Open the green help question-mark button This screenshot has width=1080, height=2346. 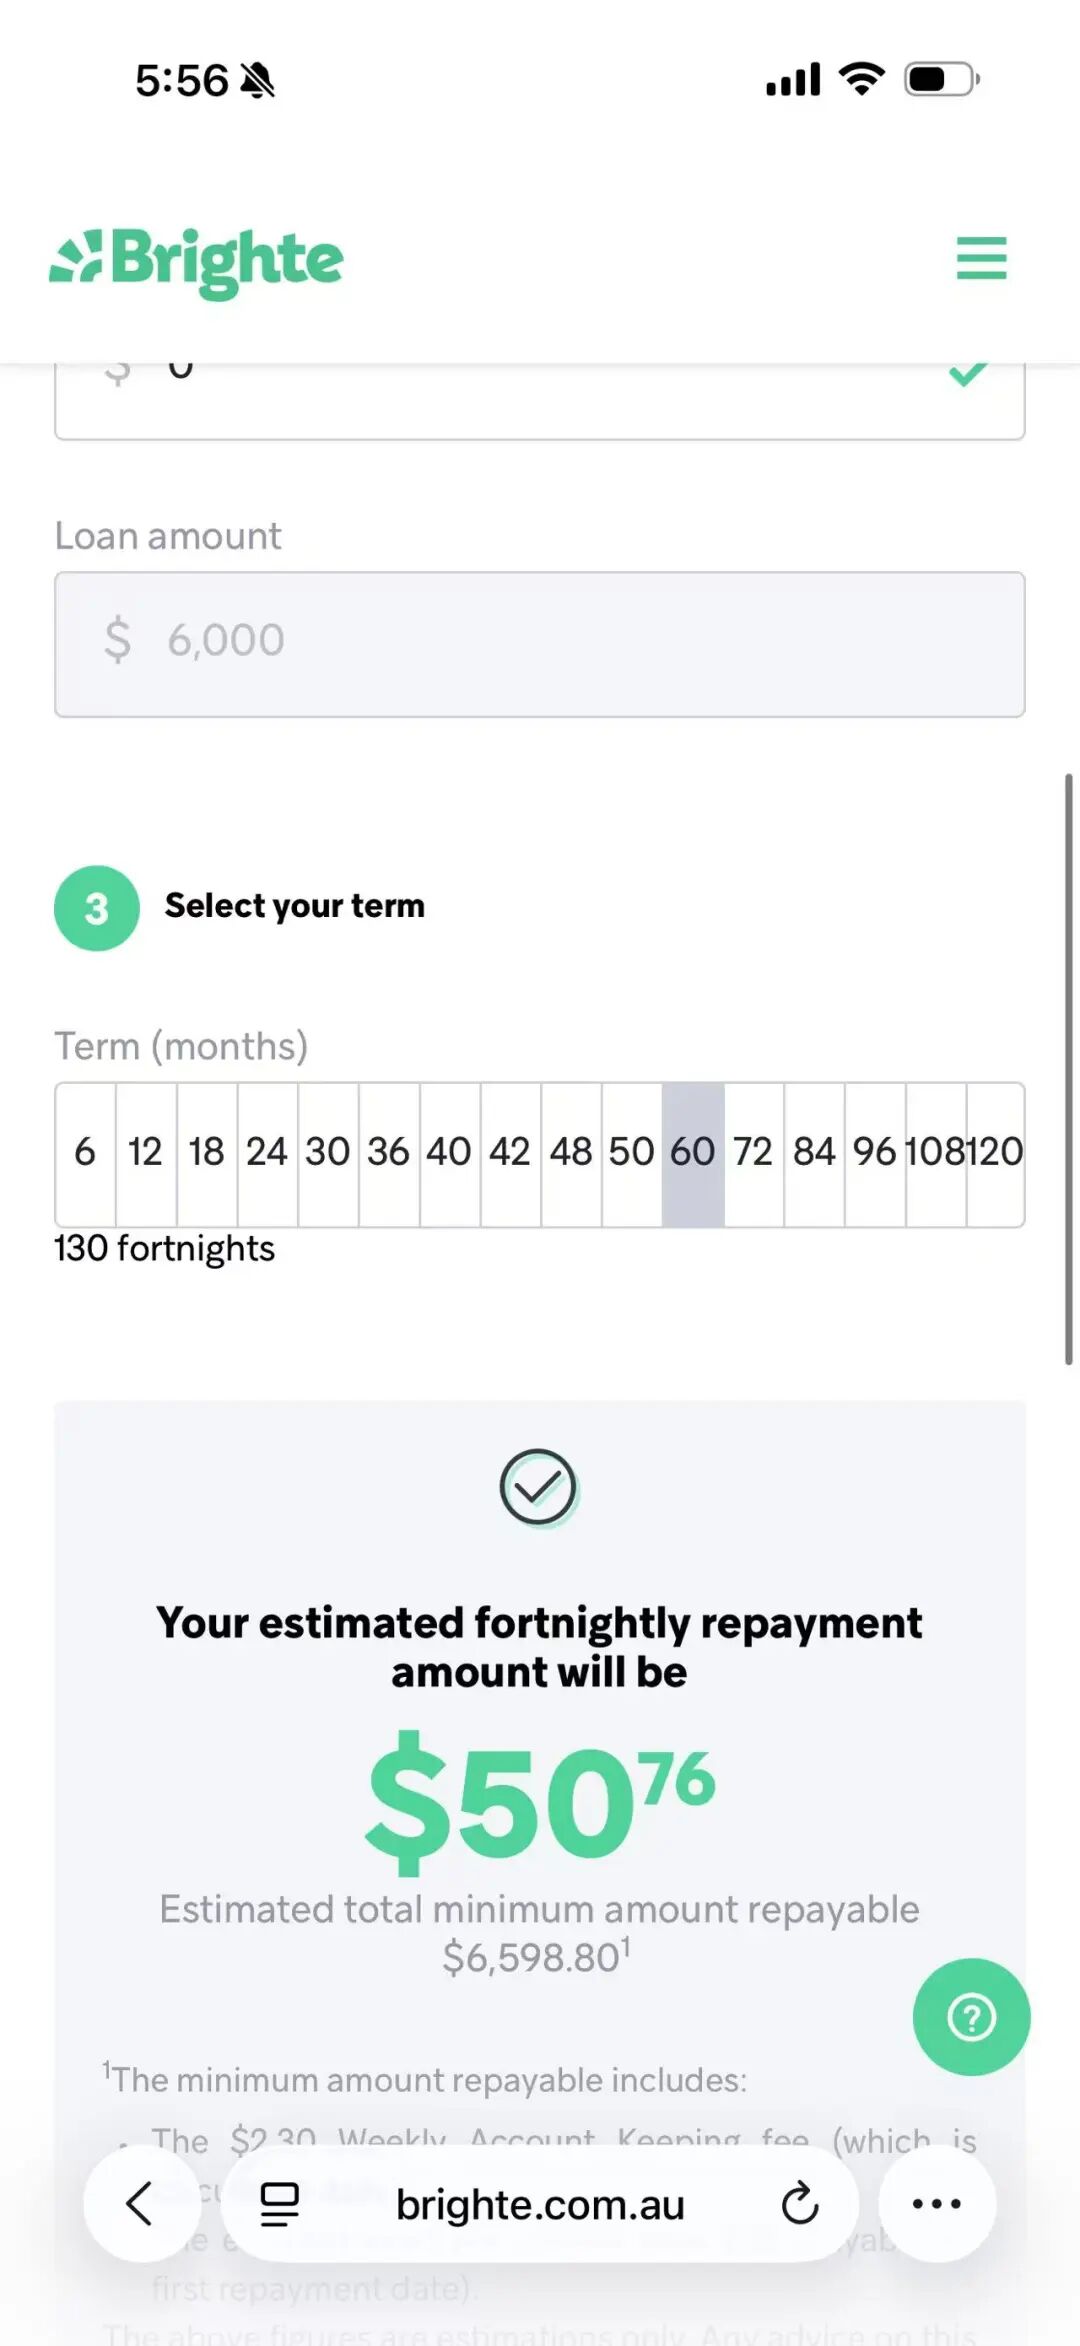[x=971, y=2017]
